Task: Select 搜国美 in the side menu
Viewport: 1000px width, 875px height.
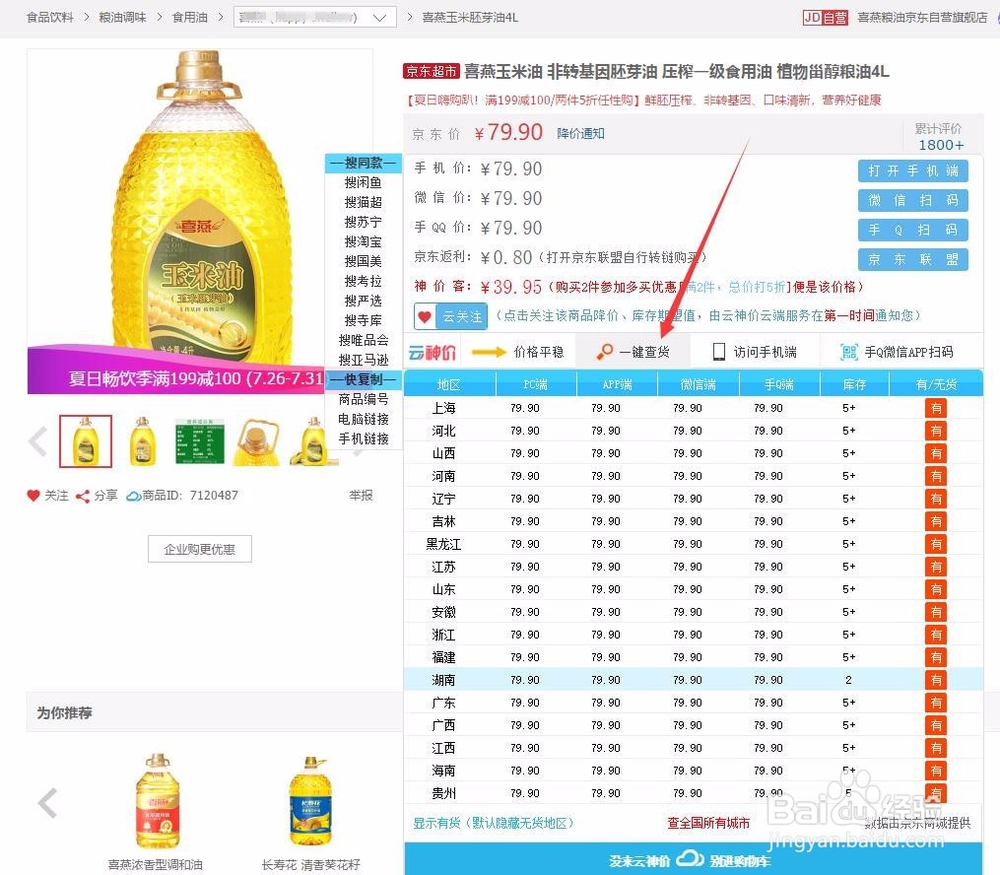Action: pyautogui.click(x=363, y=261)
